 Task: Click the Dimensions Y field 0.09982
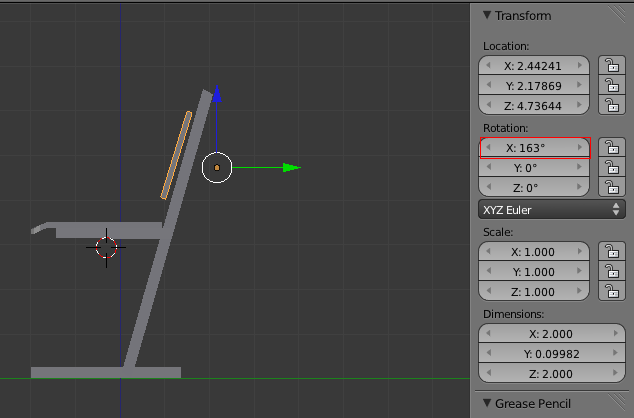click(552, 354)
